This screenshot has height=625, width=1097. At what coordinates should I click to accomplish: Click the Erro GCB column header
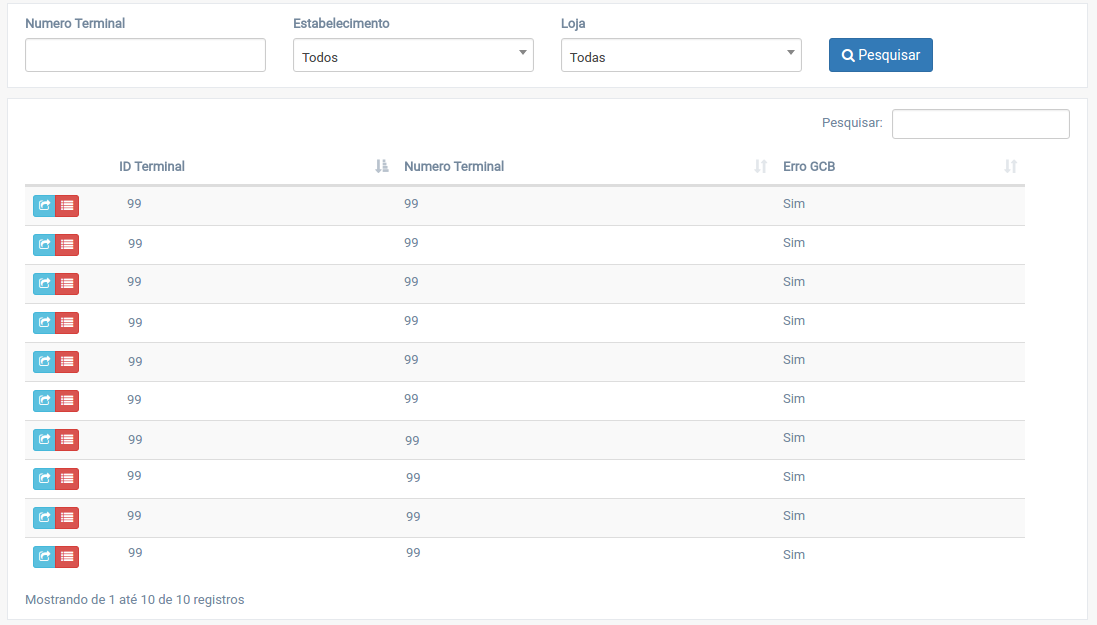click(x=809, y=166)
